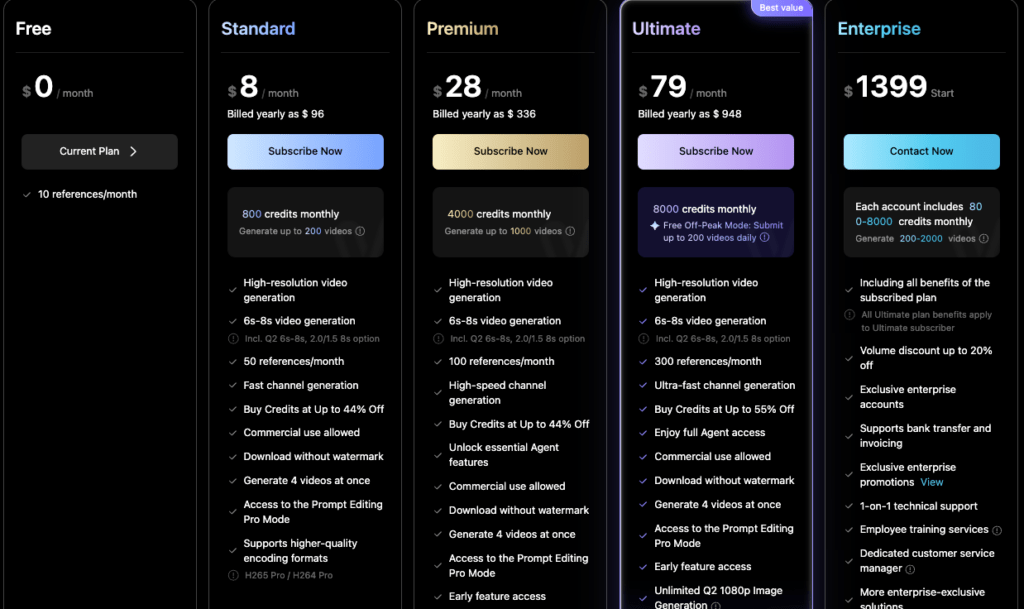1024x609 pixels.
Task: Hit Contact Now on the Enterprise plan
Action: tap(921, 152)
